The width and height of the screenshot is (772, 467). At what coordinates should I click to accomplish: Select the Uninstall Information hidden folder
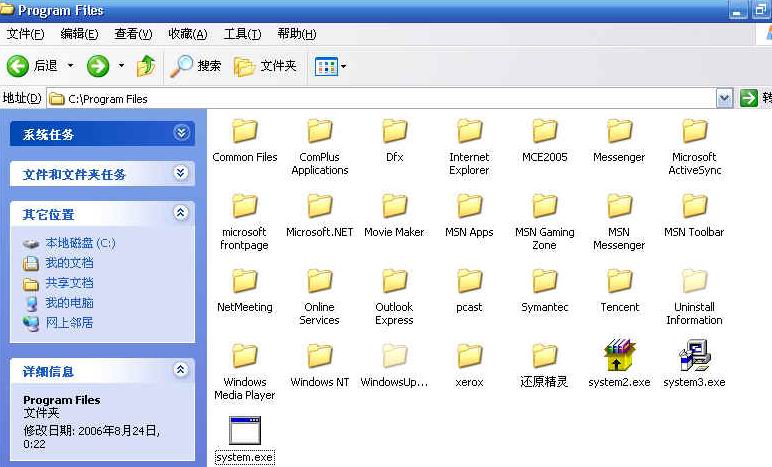(x=694, y=297)
